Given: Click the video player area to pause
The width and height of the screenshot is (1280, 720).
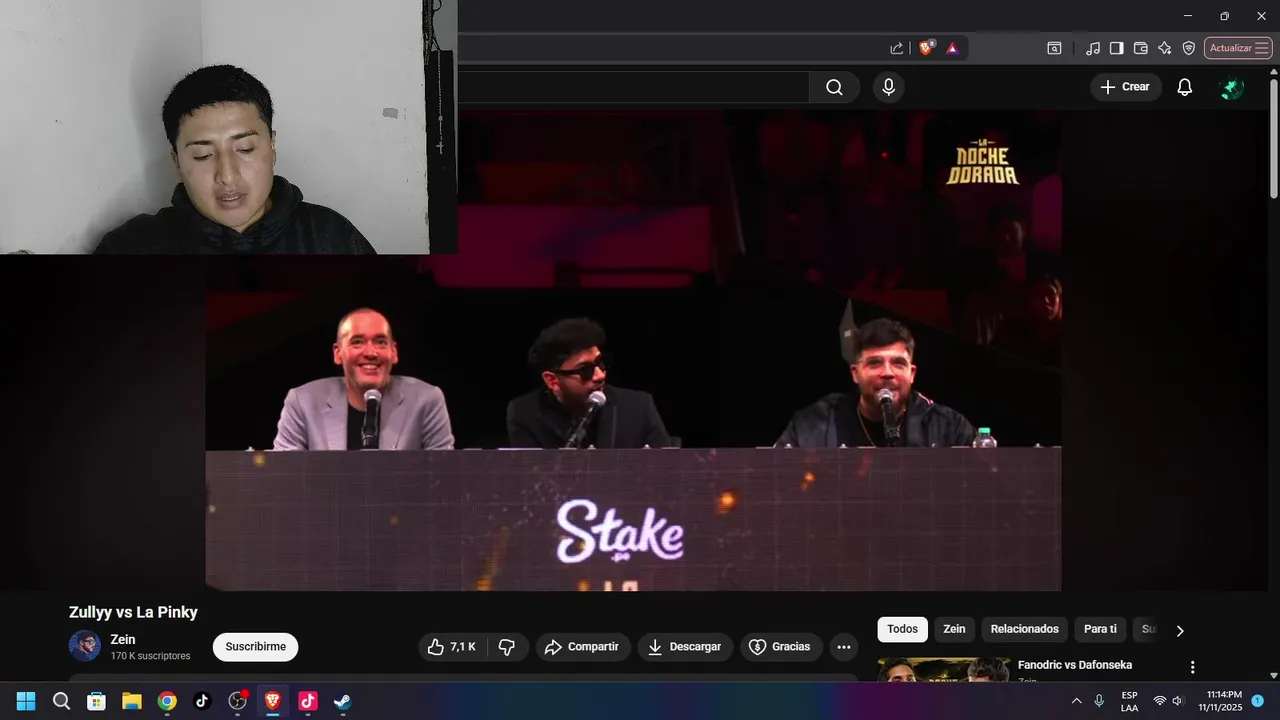Looking at the screenshot, I should click(633, 350).
